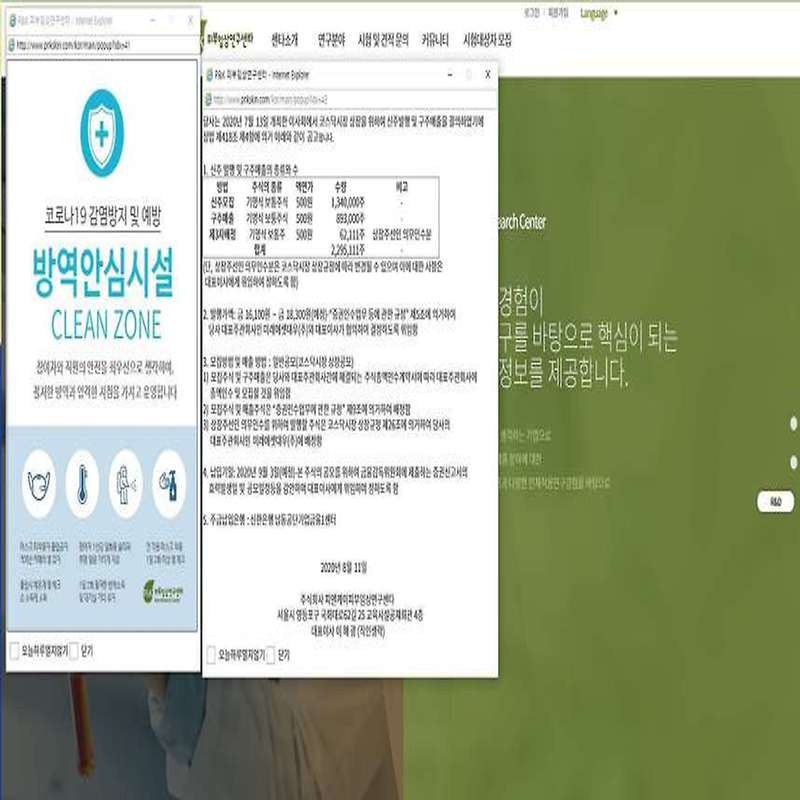Open the 센터소개 menu
This screenshot has width=800, height=800.
tap(284, 40)
